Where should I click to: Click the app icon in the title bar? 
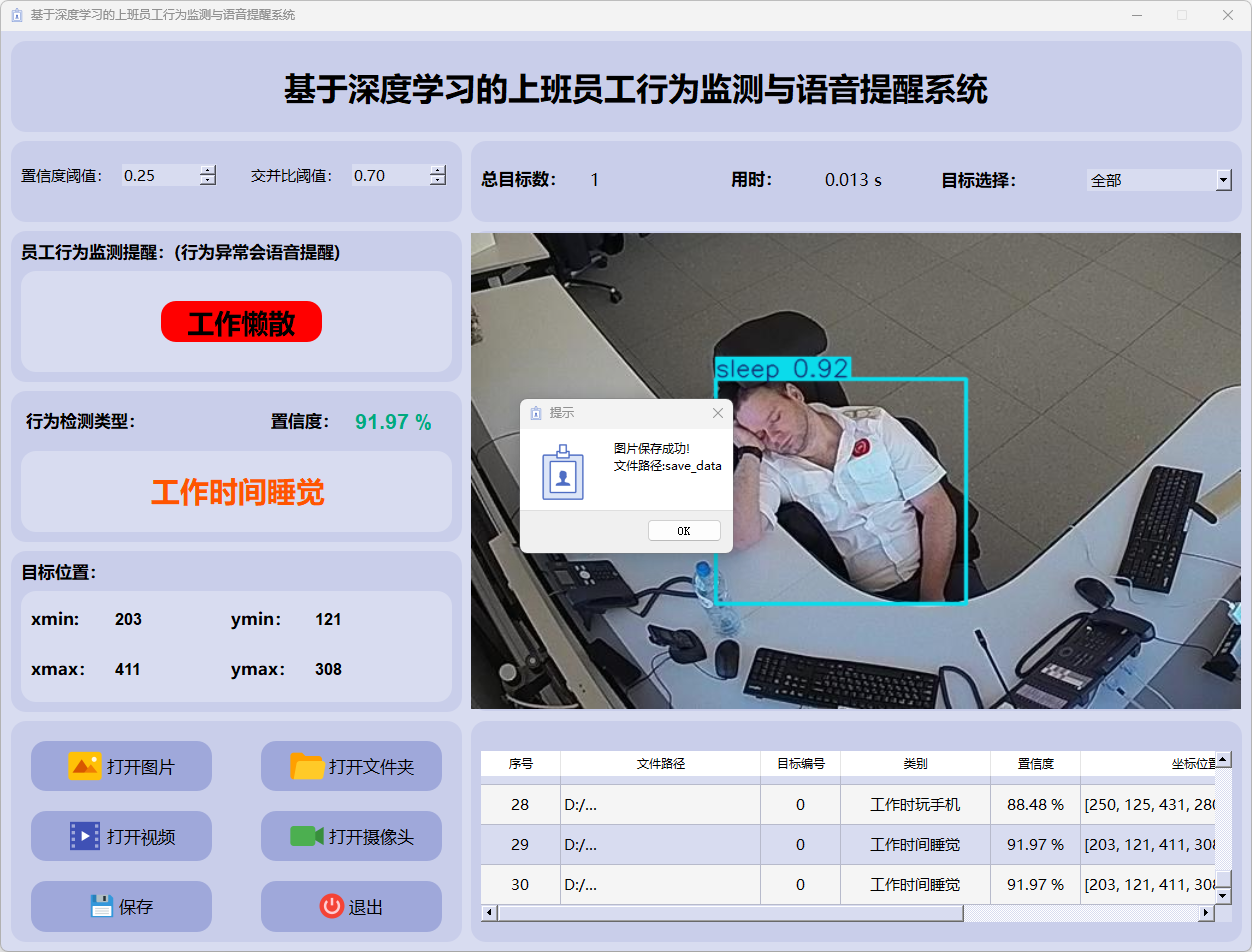pos(16,15)
